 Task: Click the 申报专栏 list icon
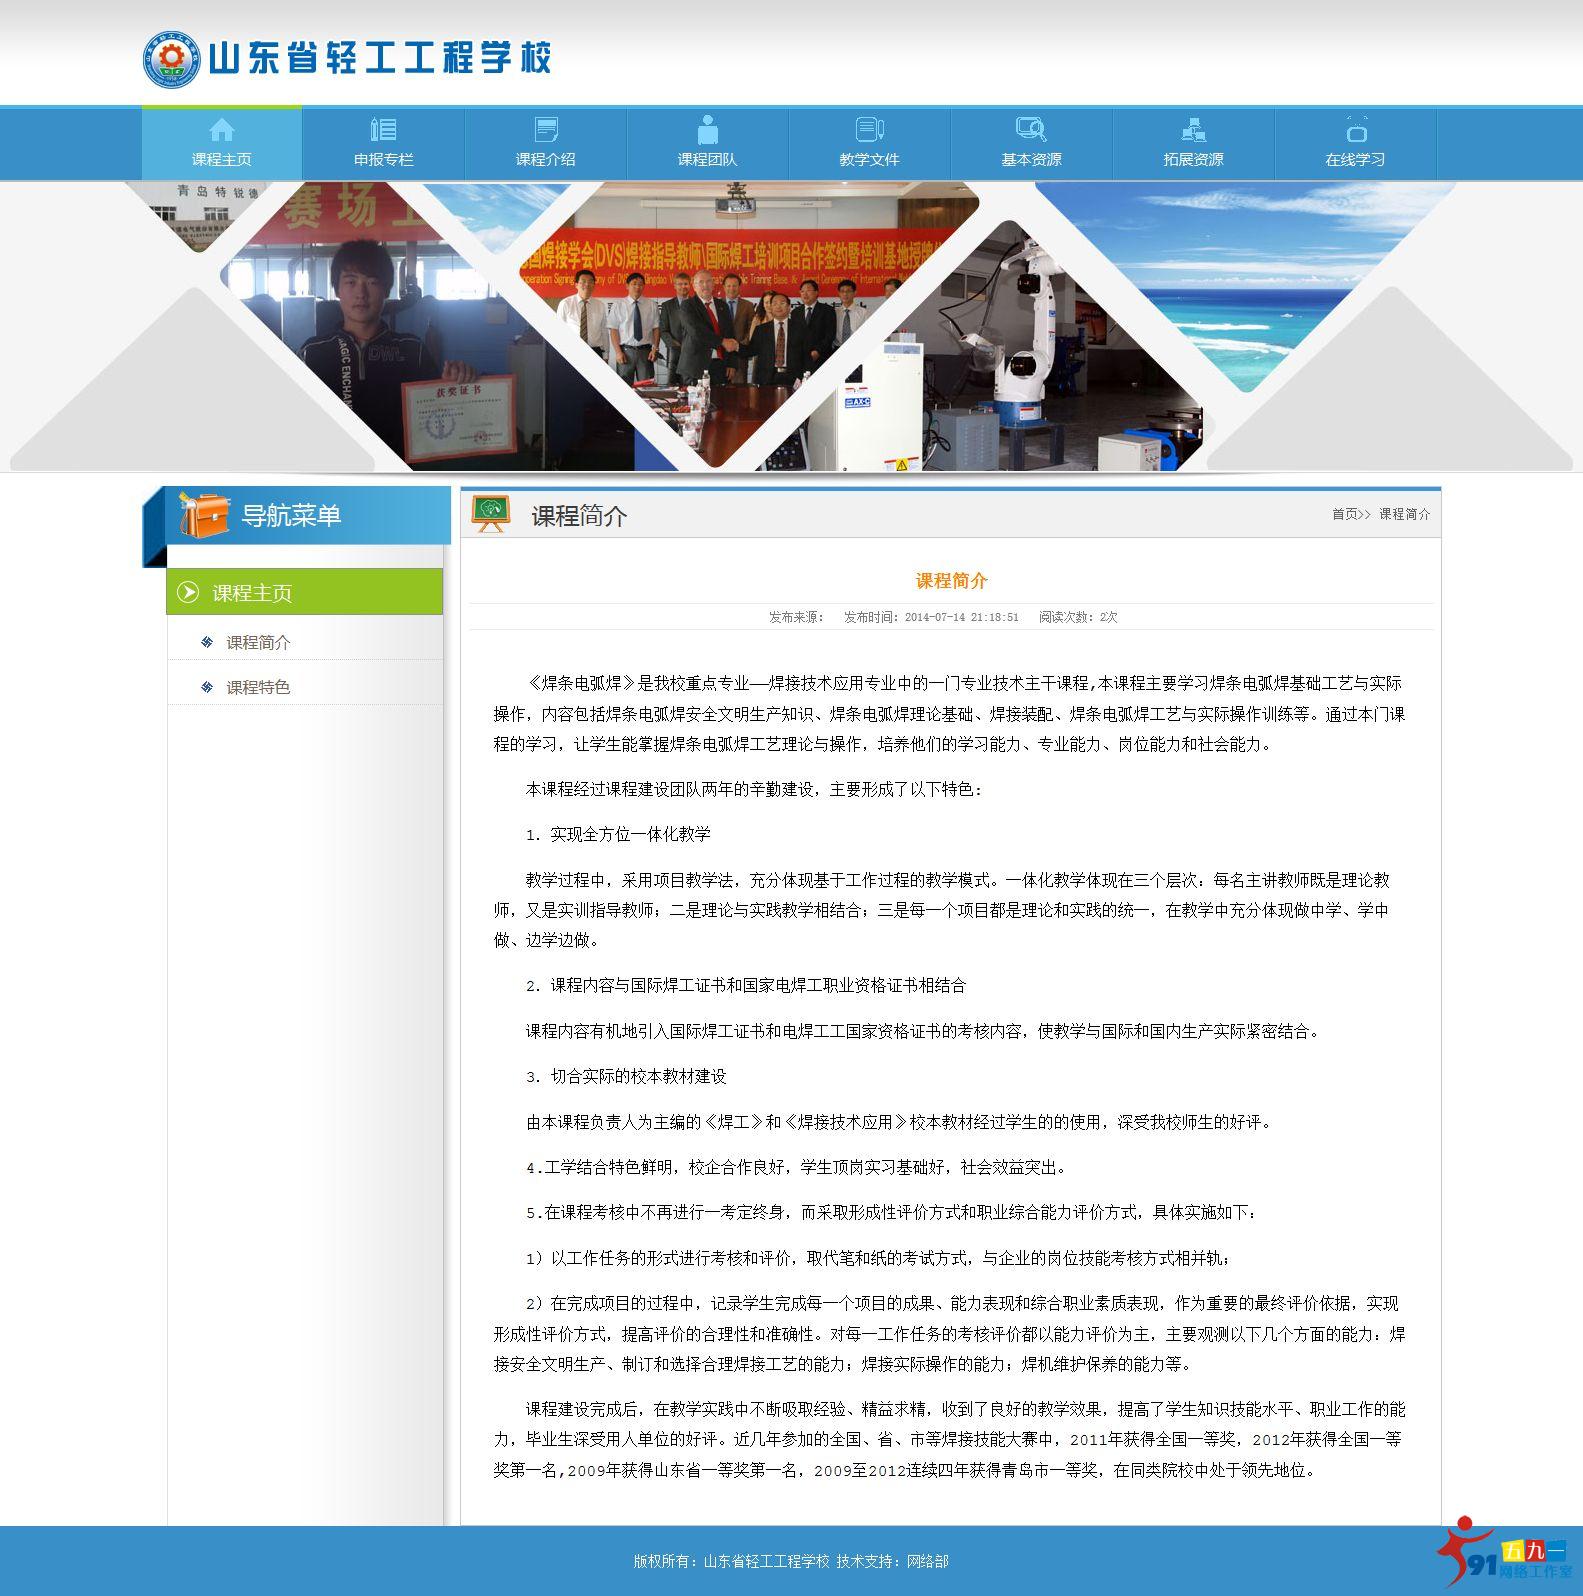click(383, 130)
